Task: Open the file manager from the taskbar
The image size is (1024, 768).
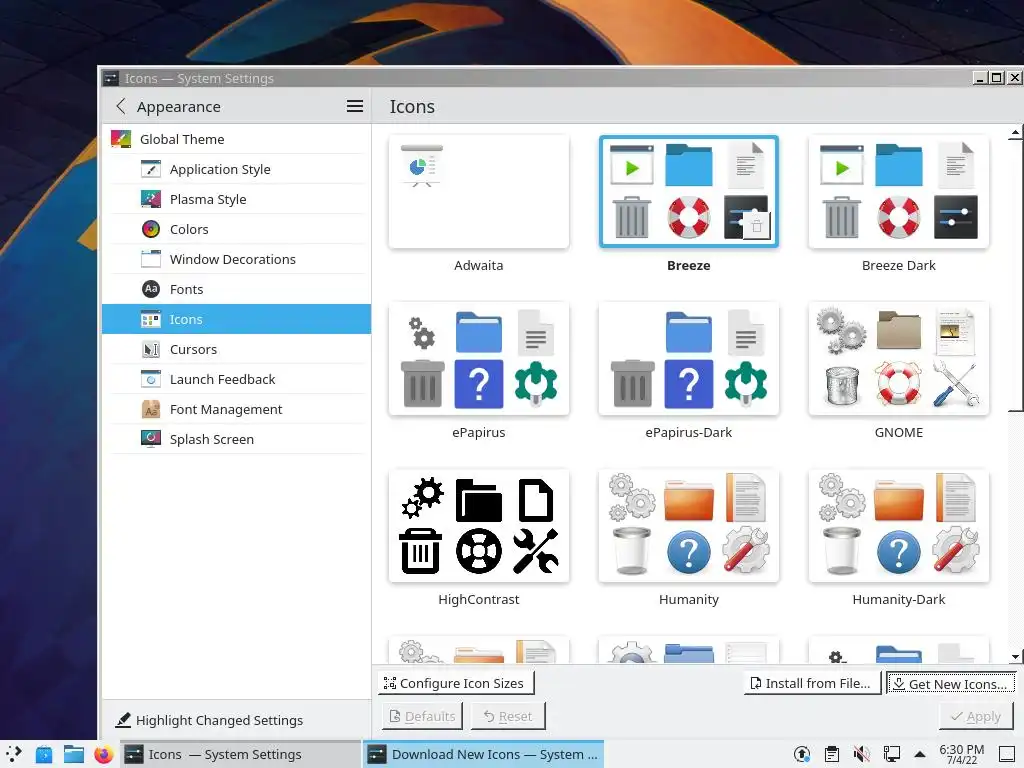Action: 74,754
